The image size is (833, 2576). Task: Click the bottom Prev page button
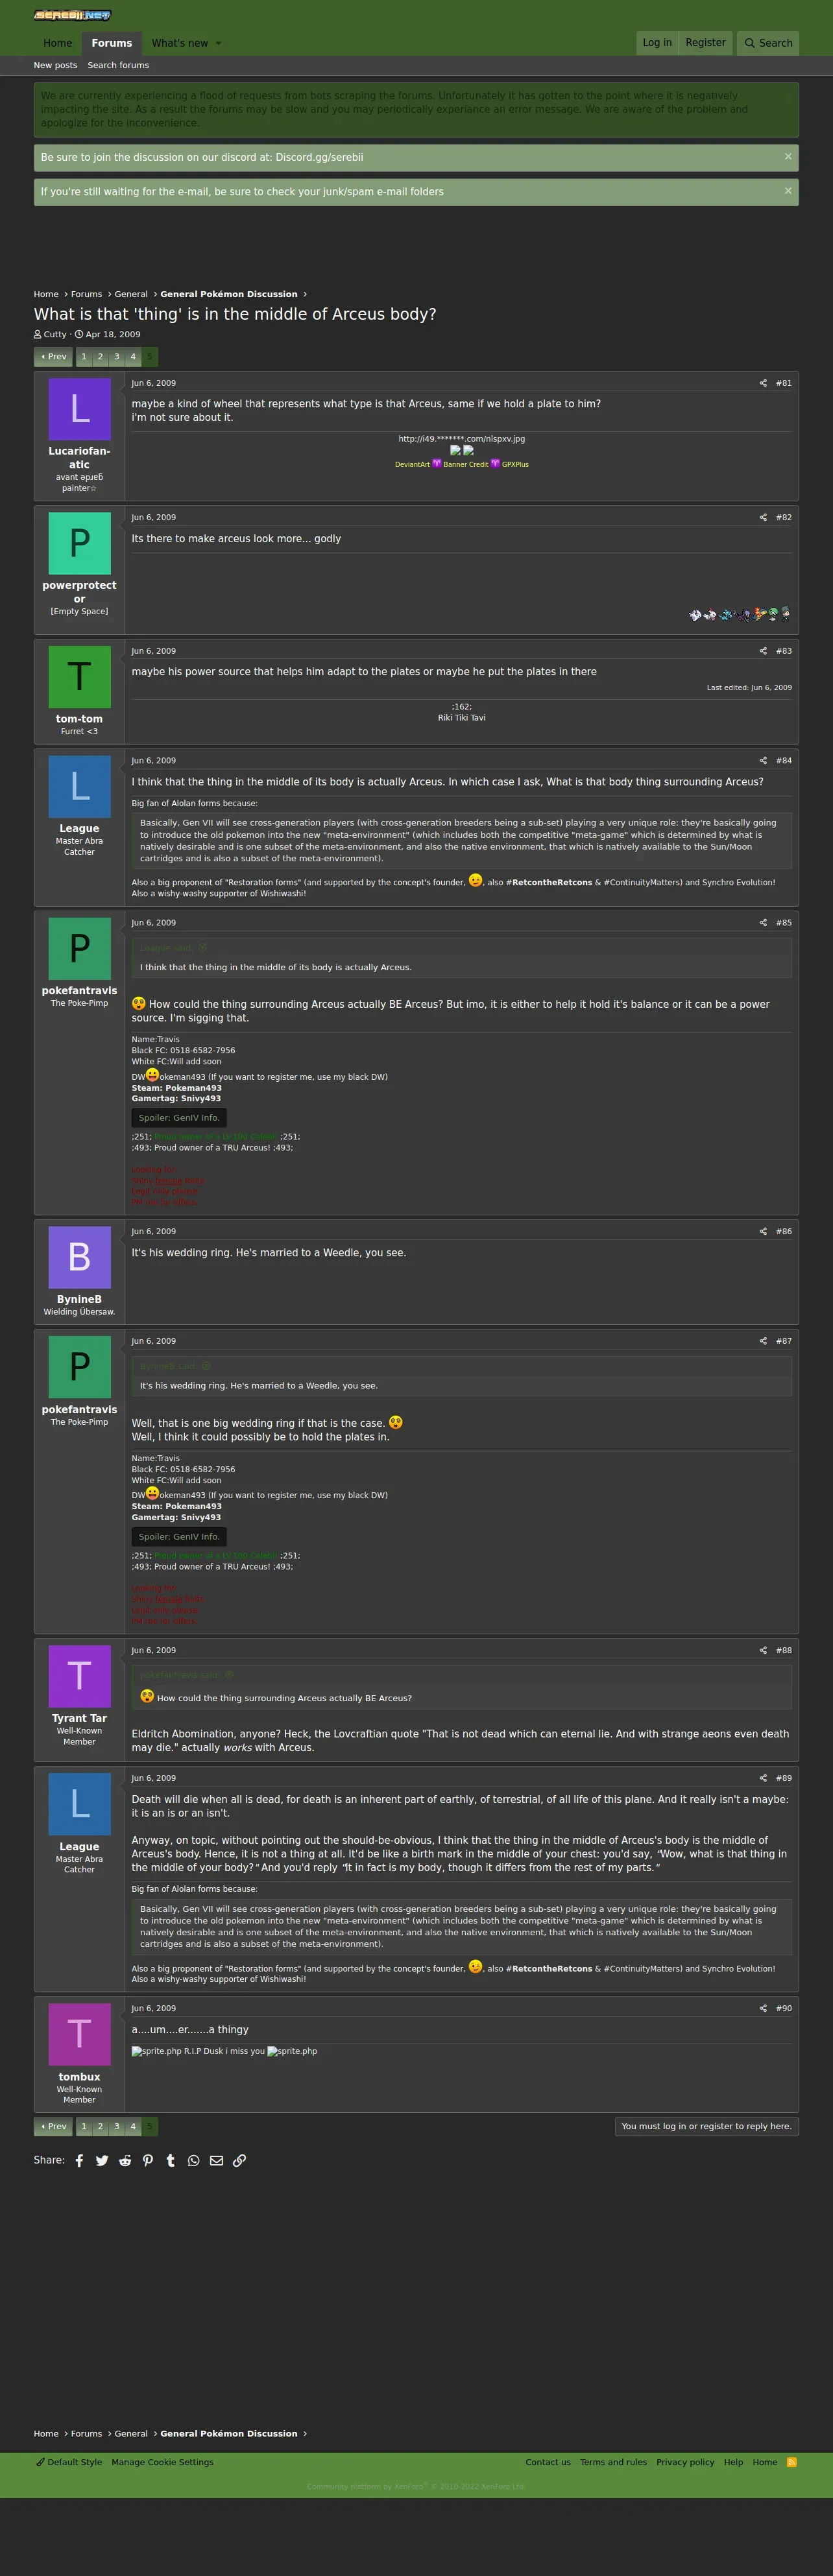53,2126
